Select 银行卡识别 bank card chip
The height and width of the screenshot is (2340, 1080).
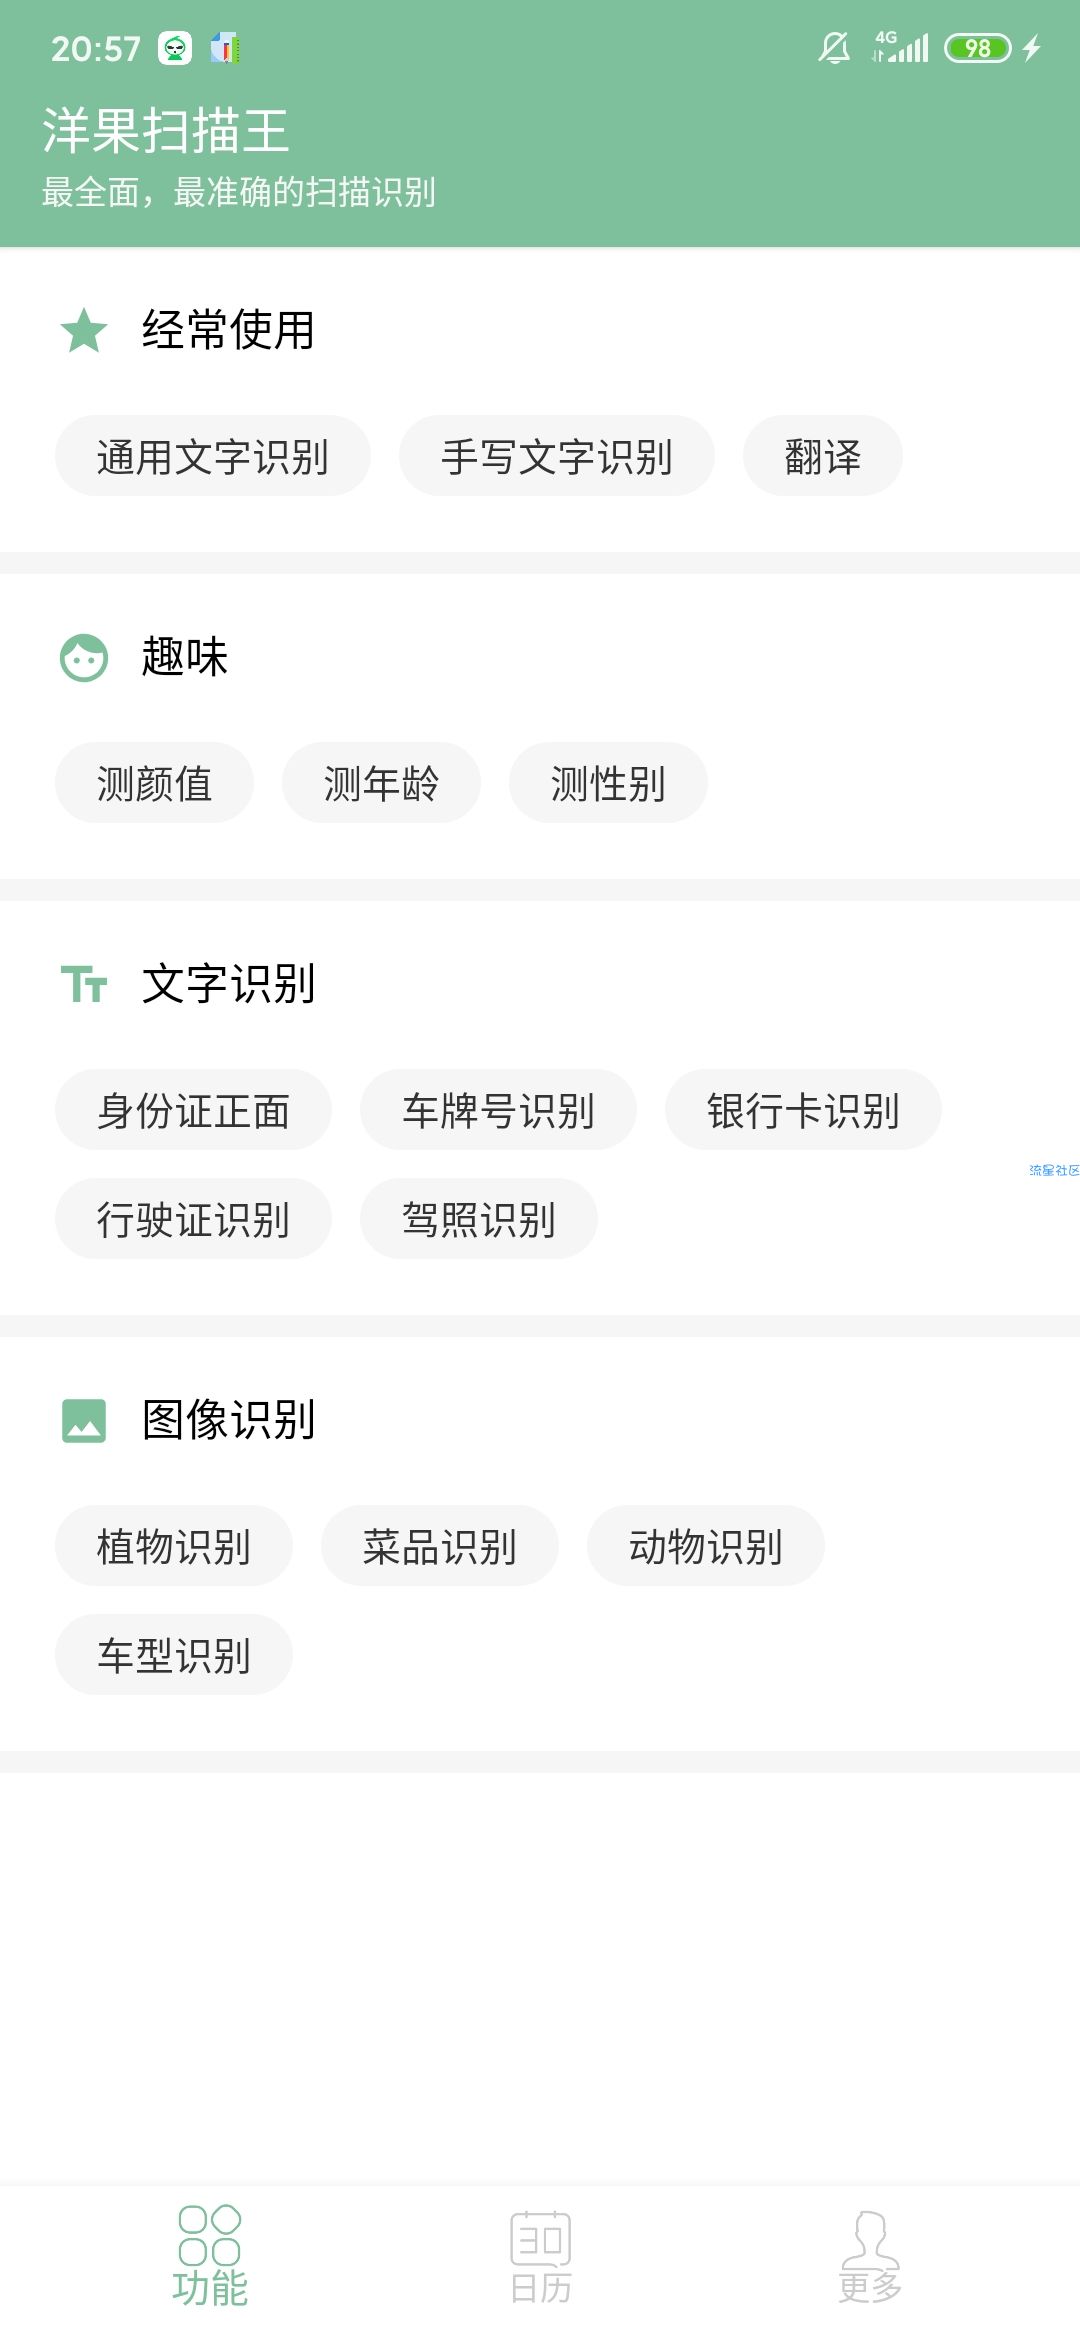[x=803, y=1110]
